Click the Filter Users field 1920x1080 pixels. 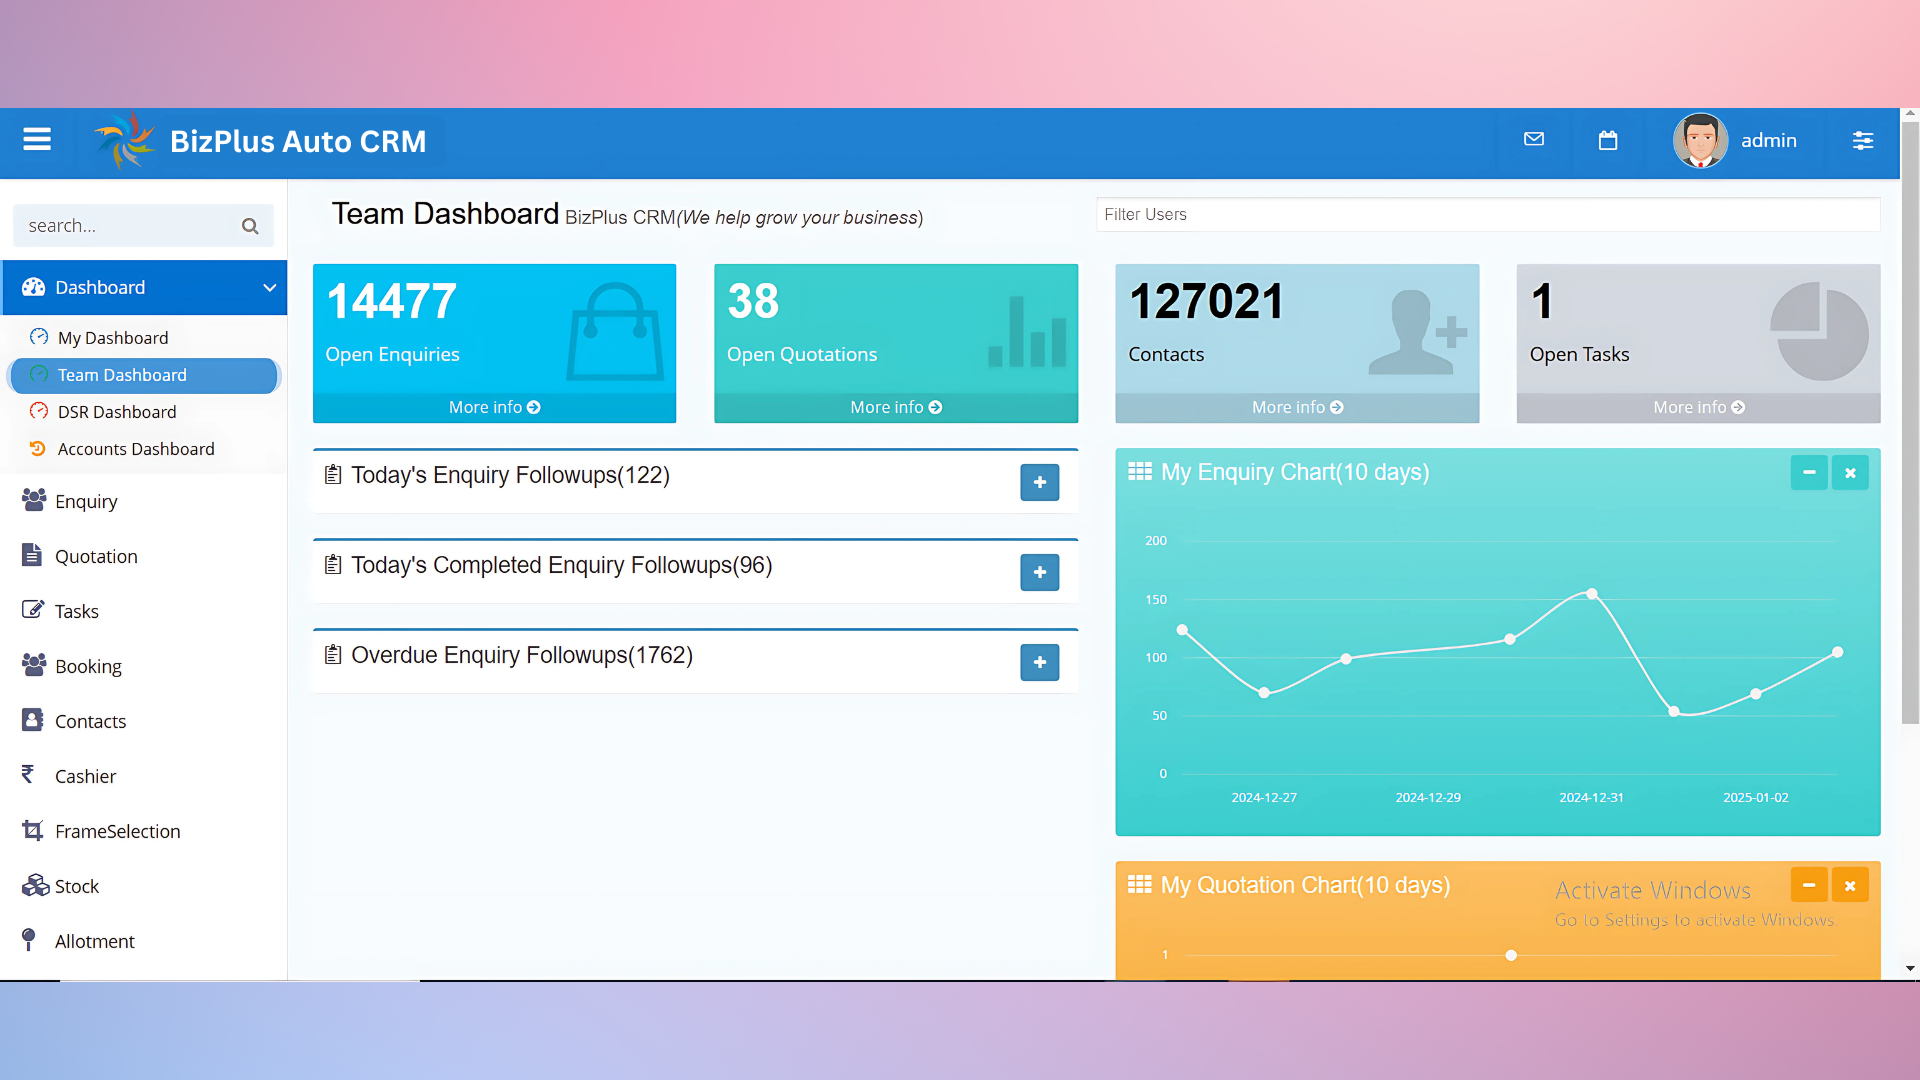click(1488, 214)
